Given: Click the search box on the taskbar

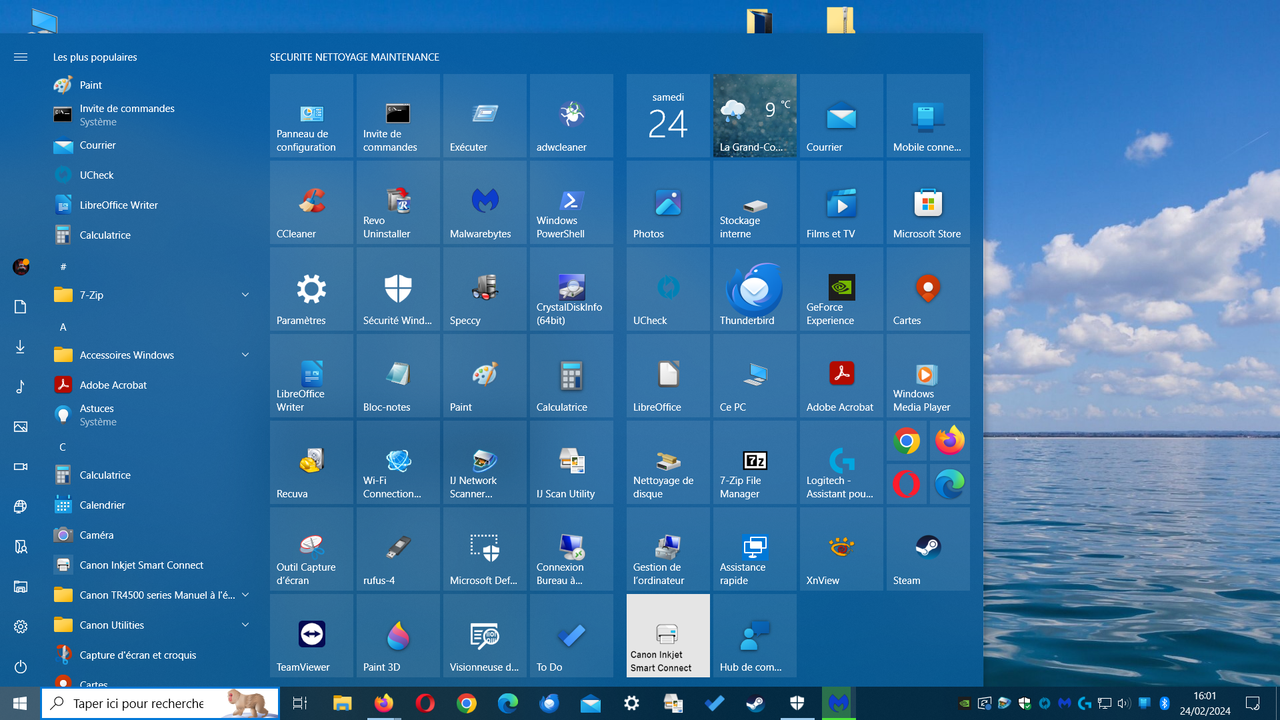Looking at the screenshot, I should click(x=160, y=703).
